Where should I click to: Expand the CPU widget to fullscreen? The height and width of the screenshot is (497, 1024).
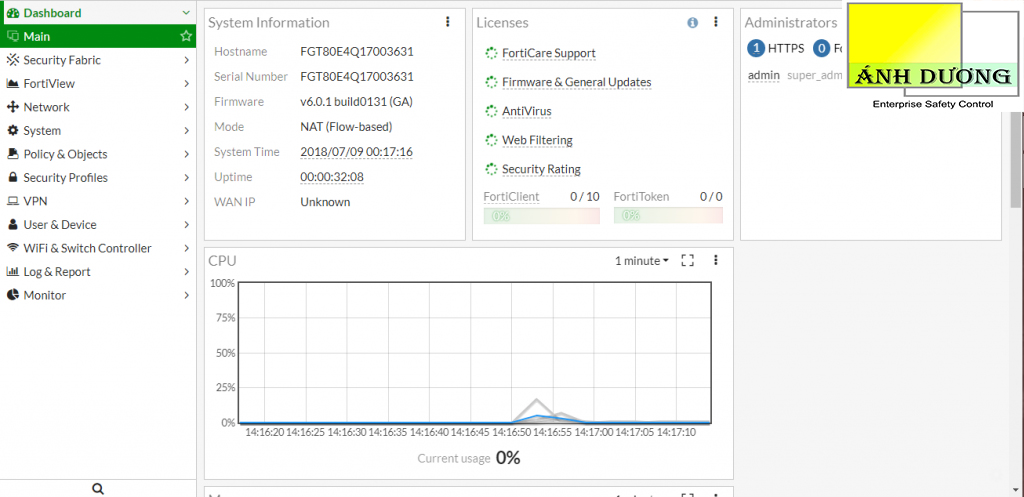[687, 261]
